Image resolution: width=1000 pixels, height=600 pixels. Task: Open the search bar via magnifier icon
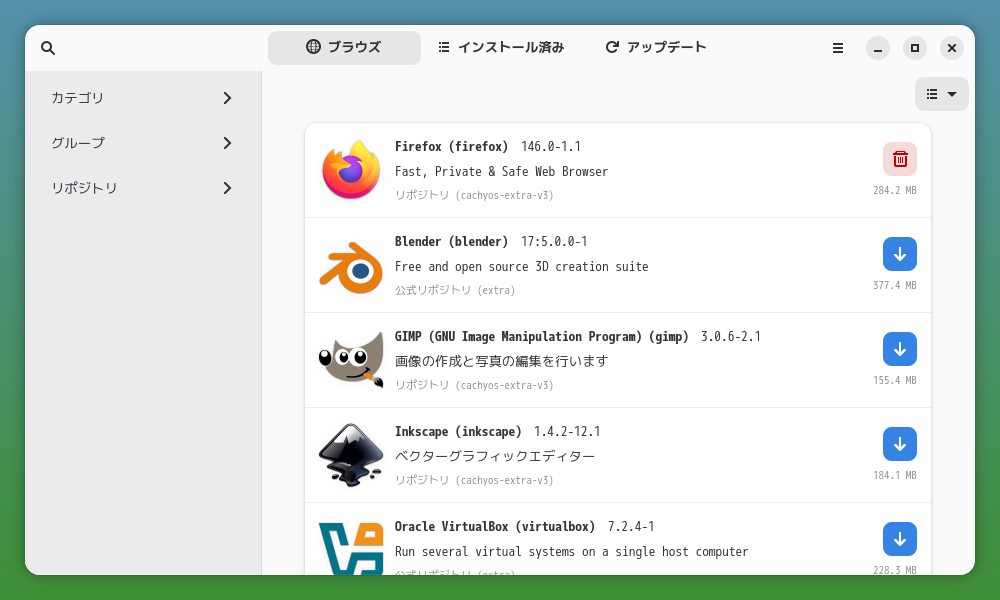pyautogui.click(x=47, y=47)
